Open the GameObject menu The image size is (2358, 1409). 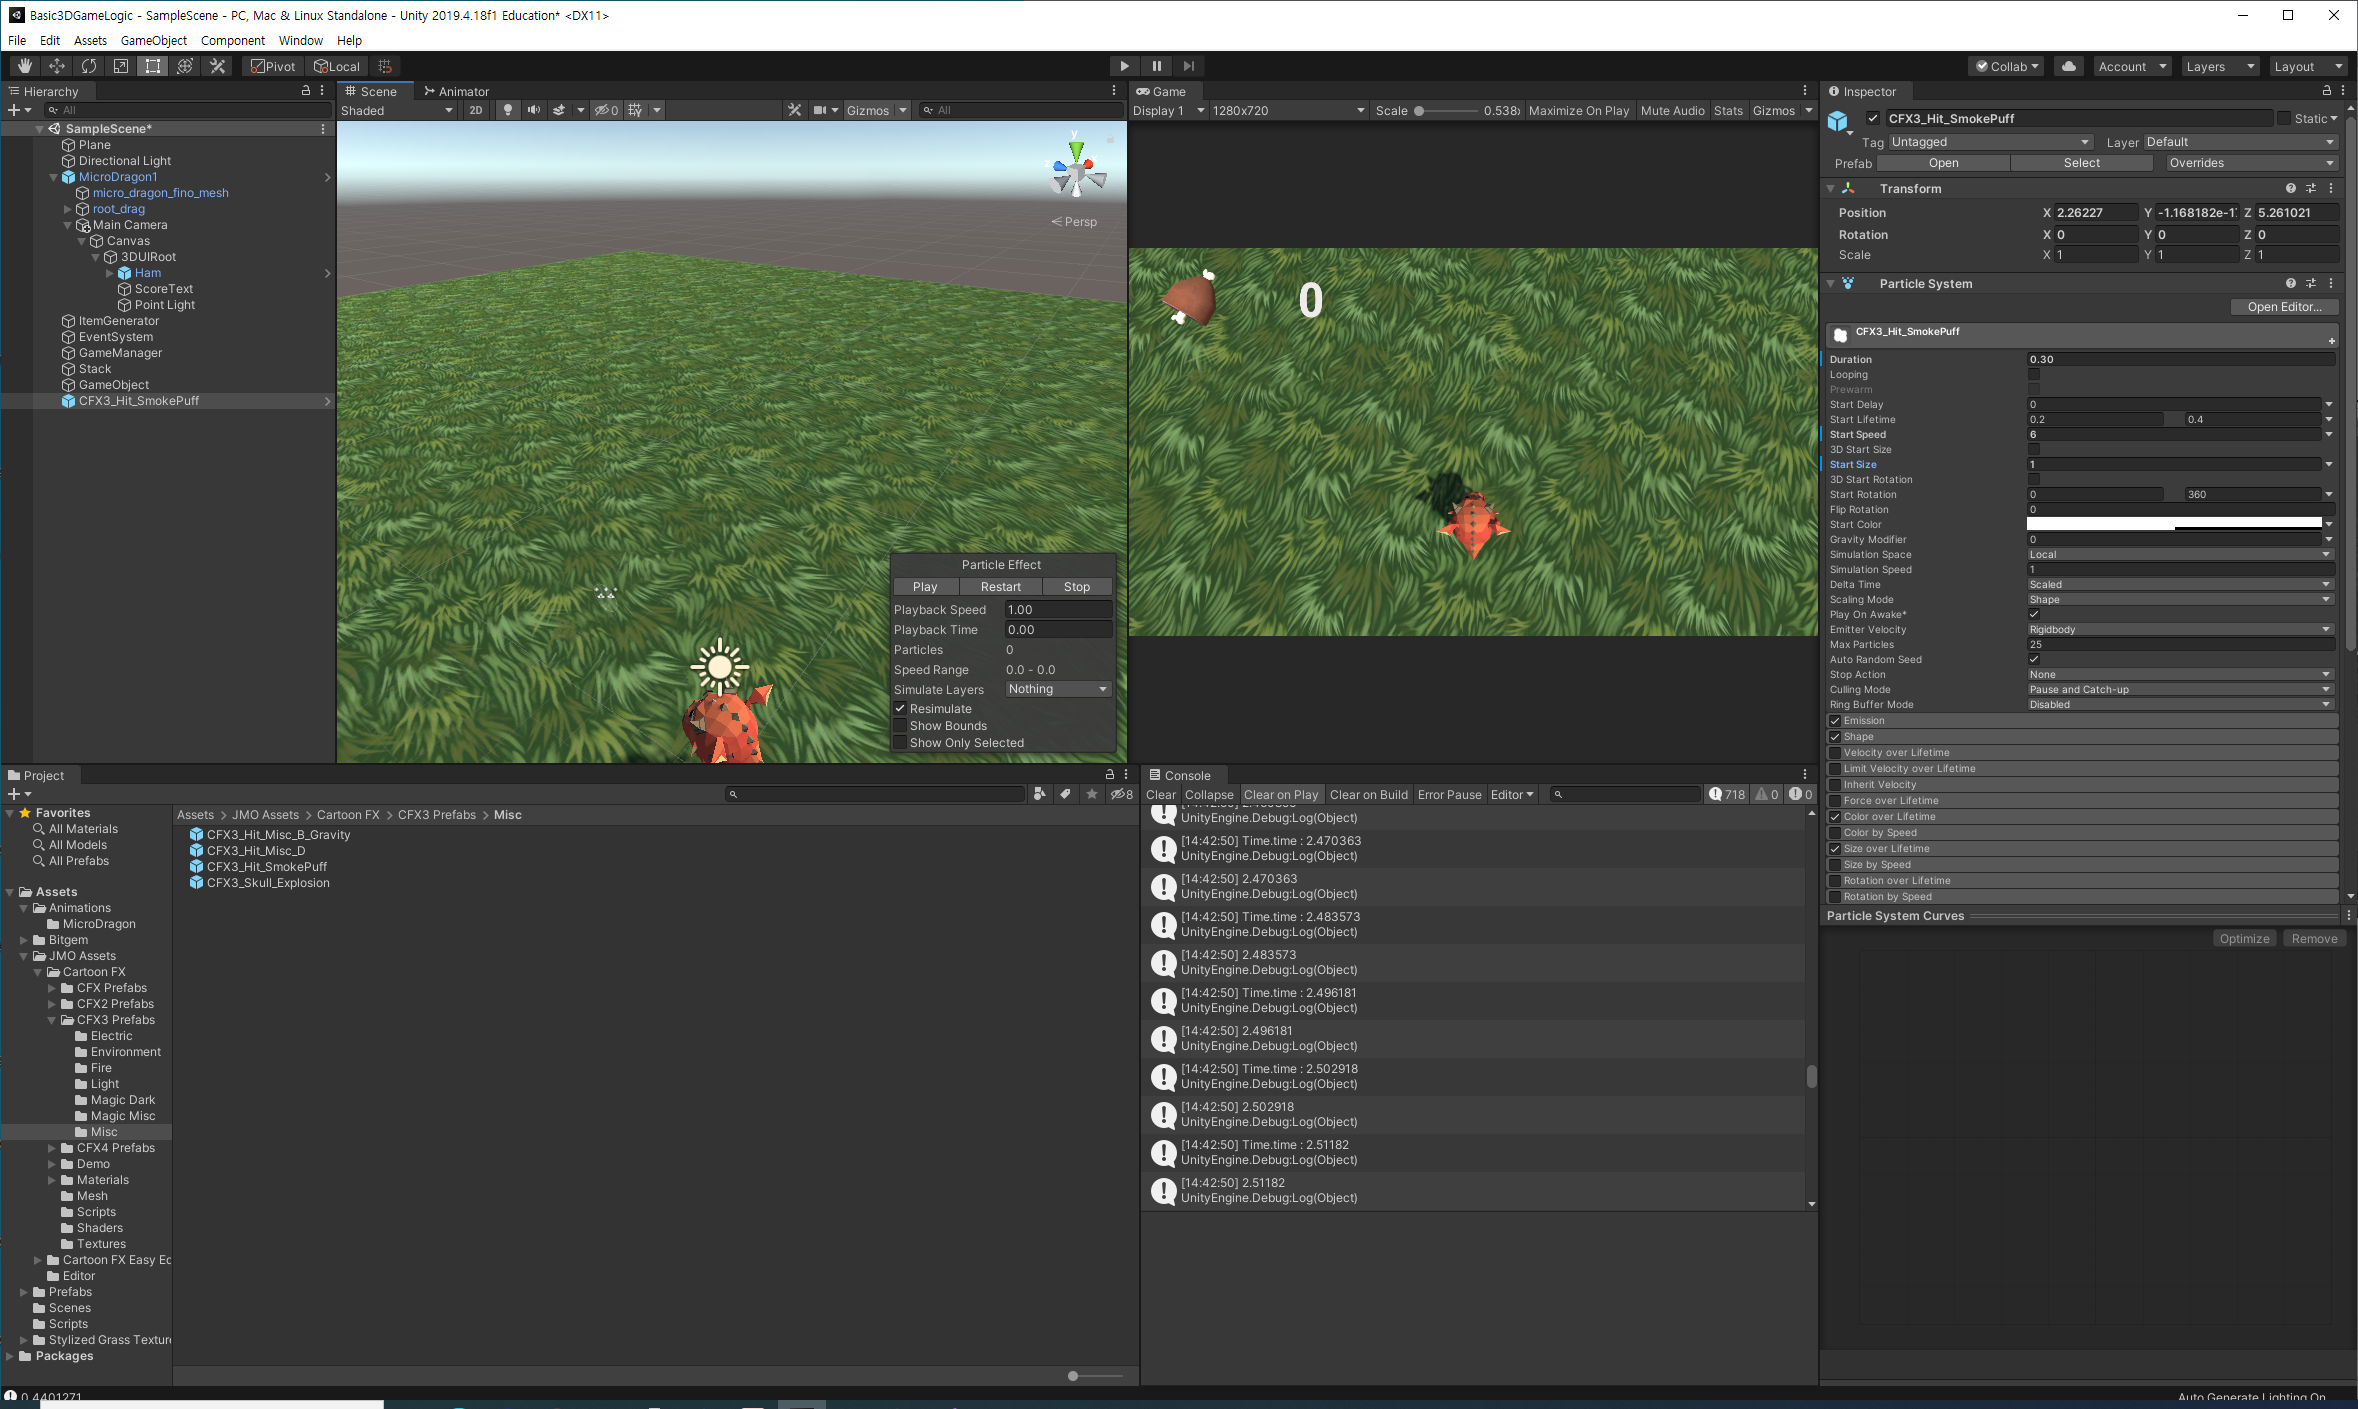click(153, 40)
